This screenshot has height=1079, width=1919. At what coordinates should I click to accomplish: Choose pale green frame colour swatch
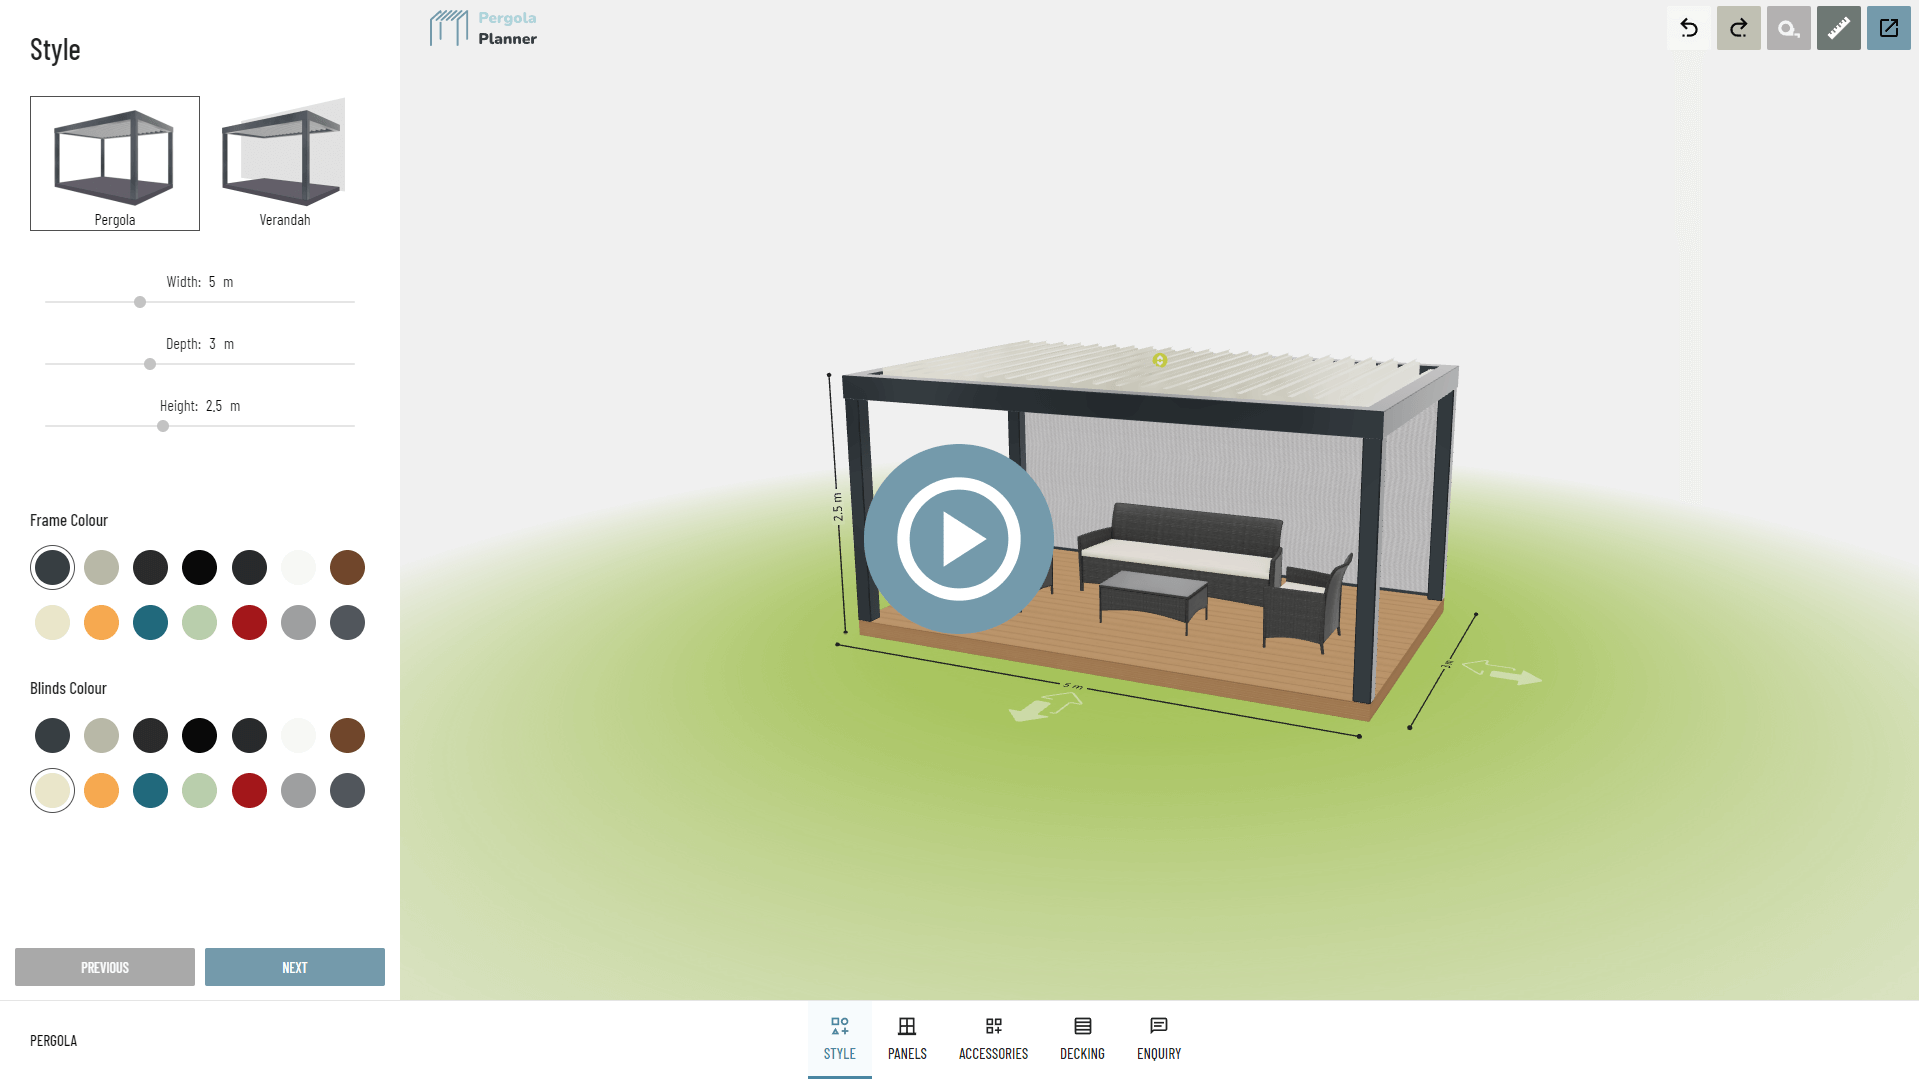point(199,623)
